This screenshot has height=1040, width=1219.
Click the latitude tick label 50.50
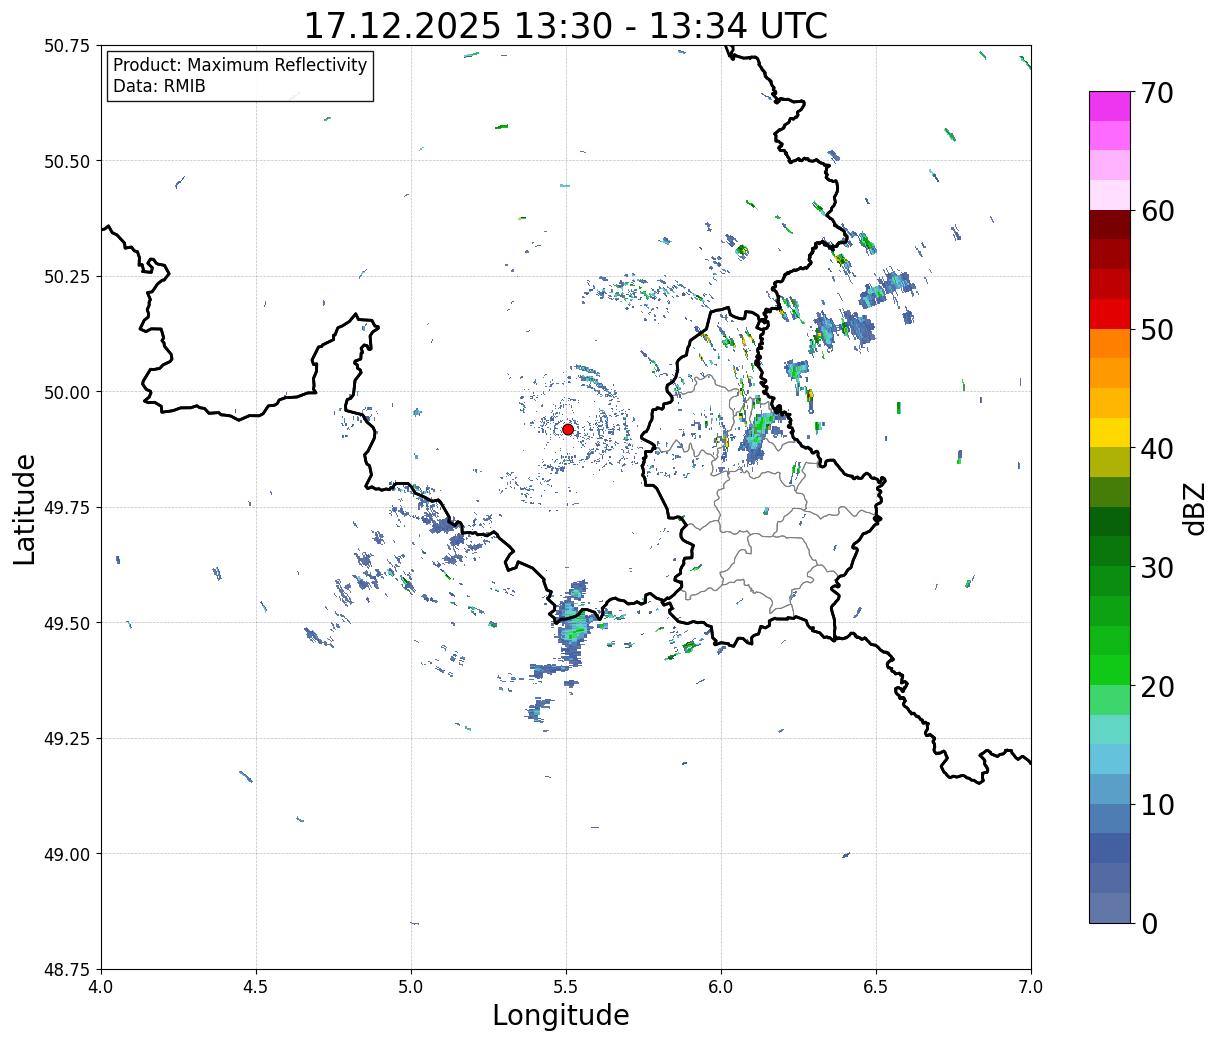coord(66,161)
